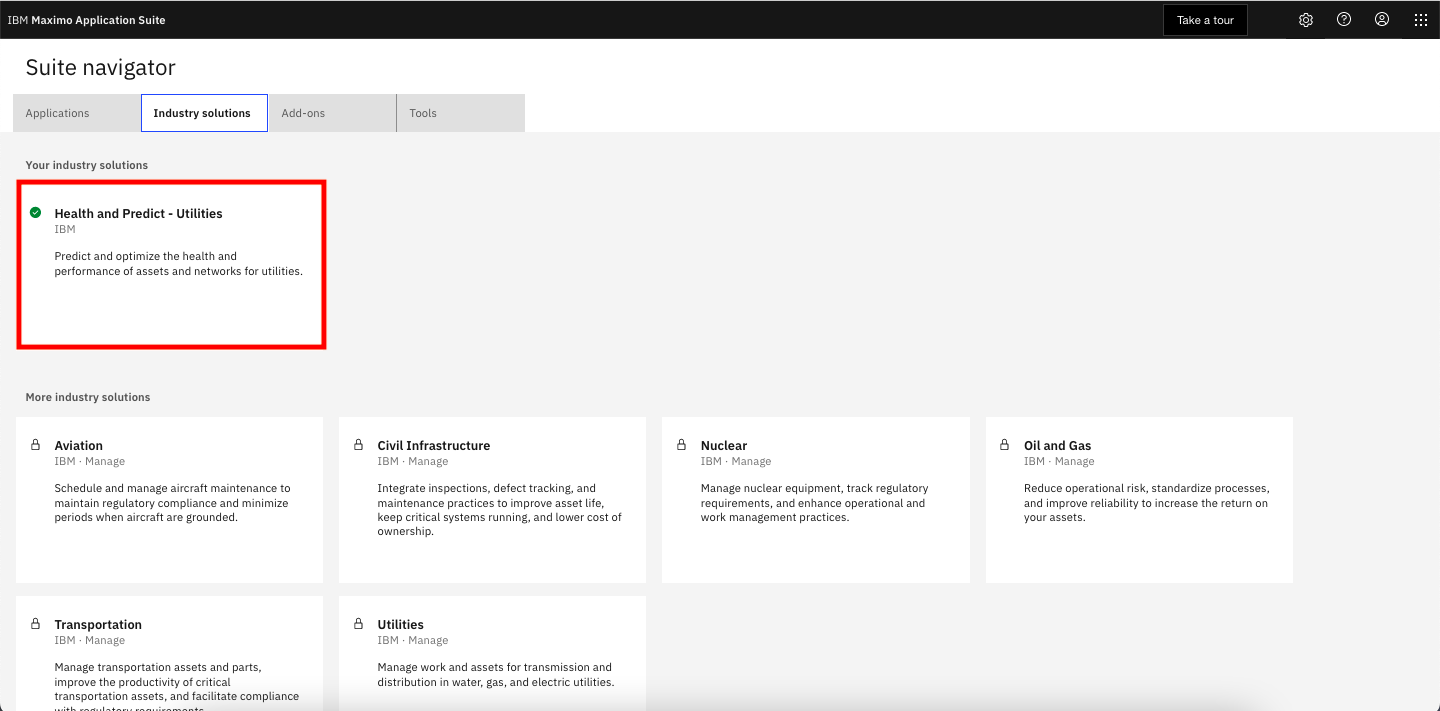Click the lock icon on Utilities card

359,624
